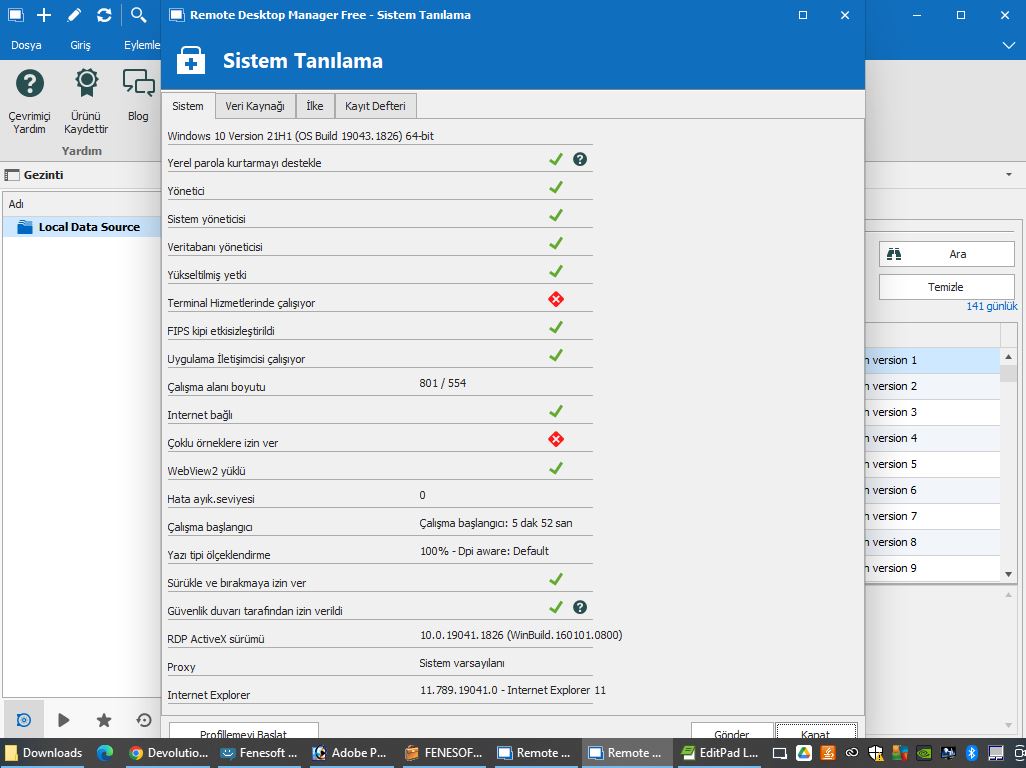The height and width of the screenshot is (768, 1026).
Task: Click the pencil edit icon in quick access toolbar
Action: pos(74,15)
